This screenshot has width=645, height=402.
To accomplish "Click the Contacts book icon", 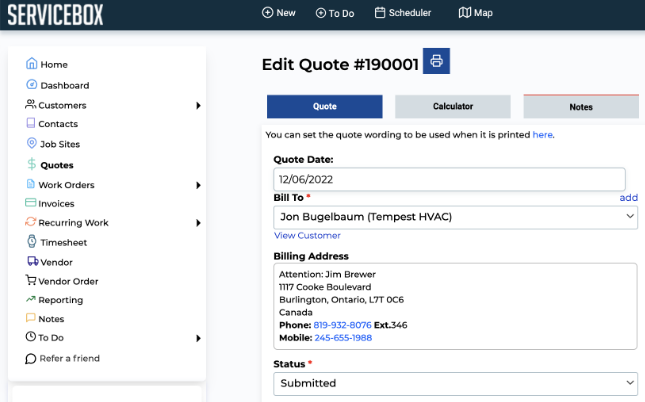I will 31,123.
